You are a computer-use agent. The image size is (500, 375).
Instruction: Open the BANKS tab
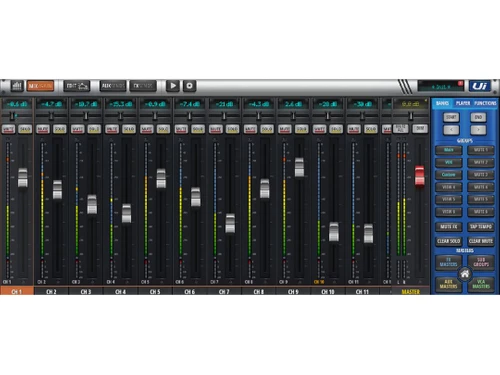[x=442, y=103]
